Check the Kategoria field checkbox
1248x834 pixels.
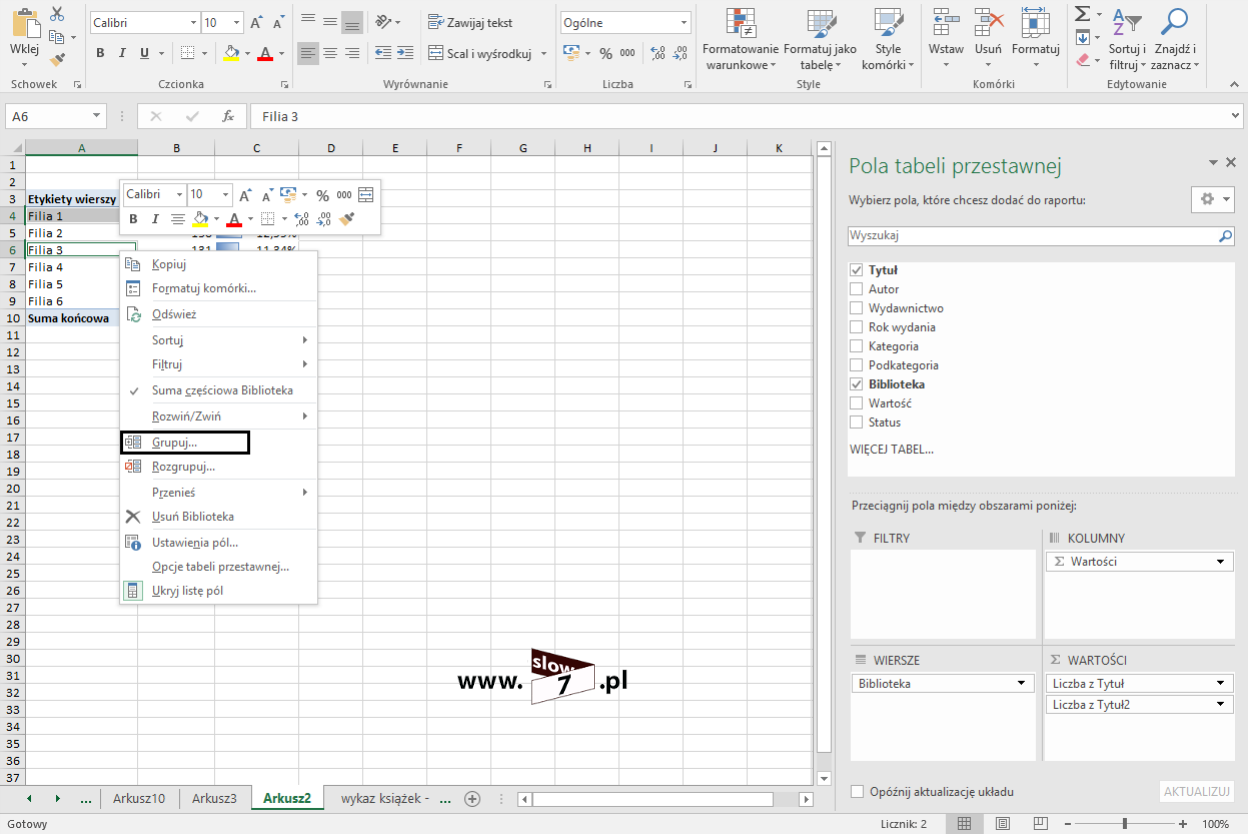tap(856, 346)
